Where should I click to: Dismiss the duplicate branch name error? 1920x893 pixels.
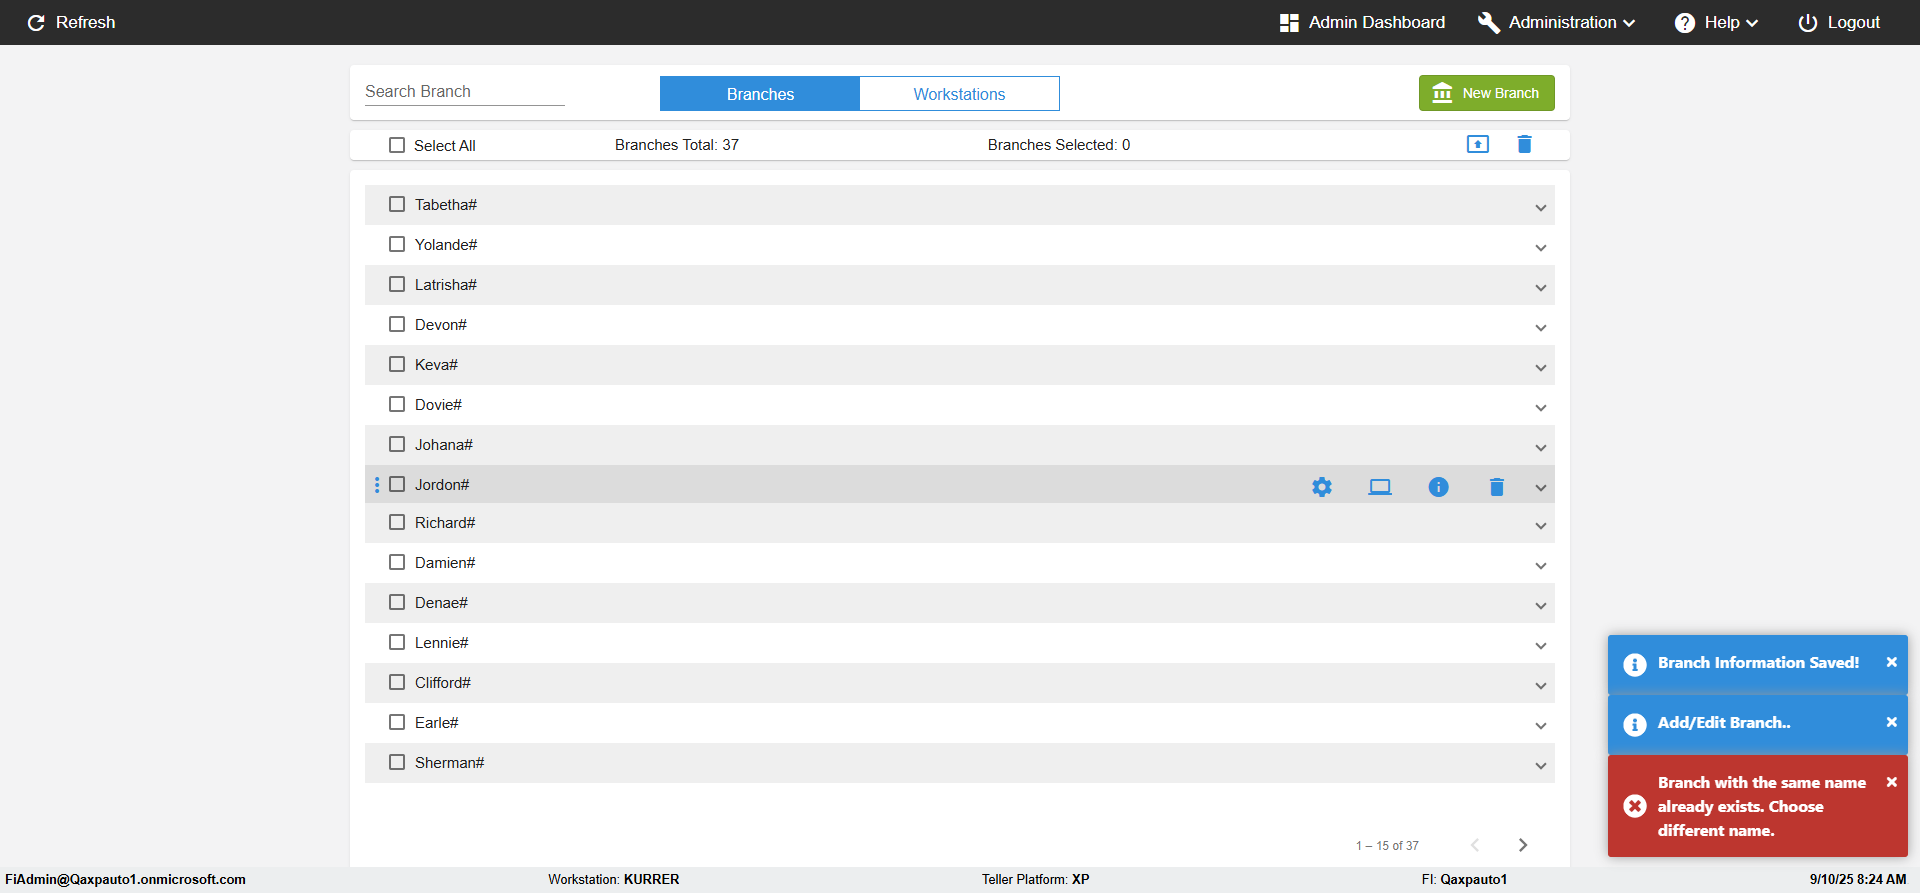point(1892,782)
